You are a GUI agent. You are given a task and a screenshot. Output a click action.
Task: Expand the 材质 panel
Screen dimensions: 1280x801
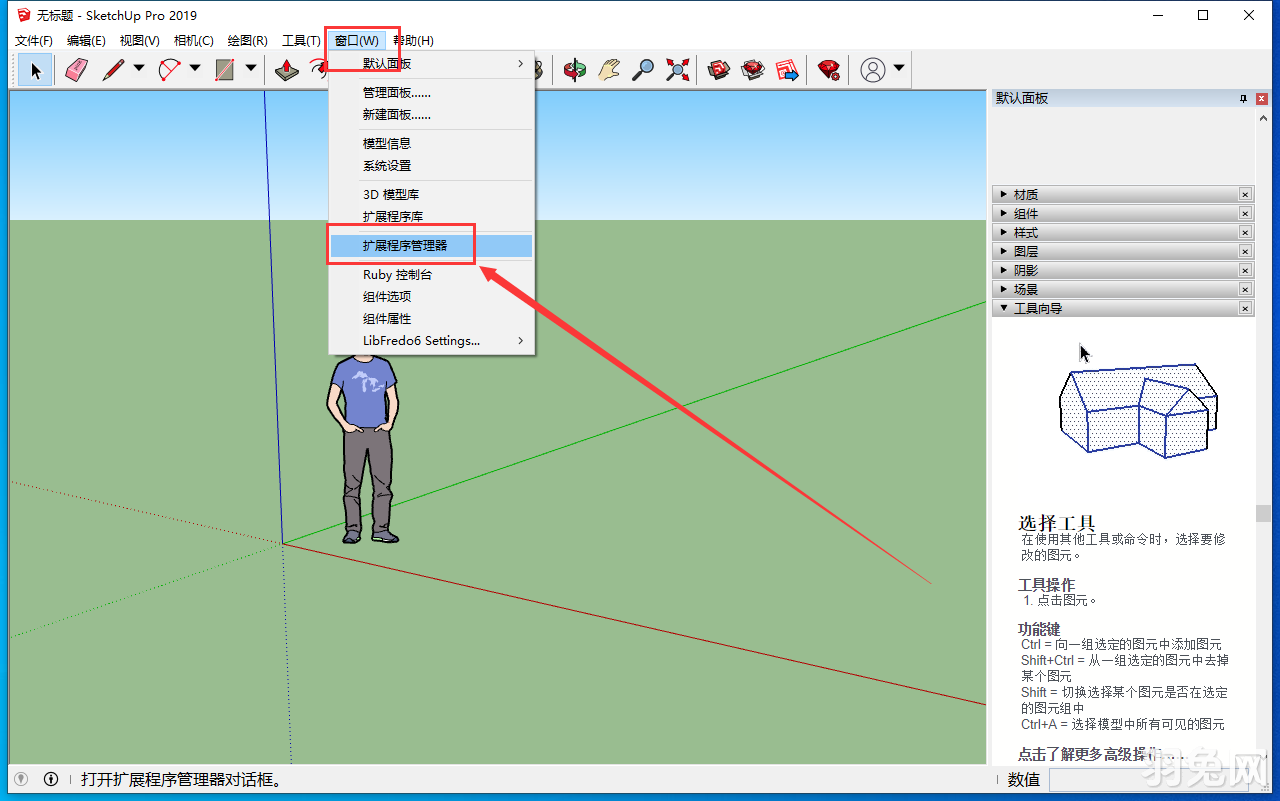1025,195
